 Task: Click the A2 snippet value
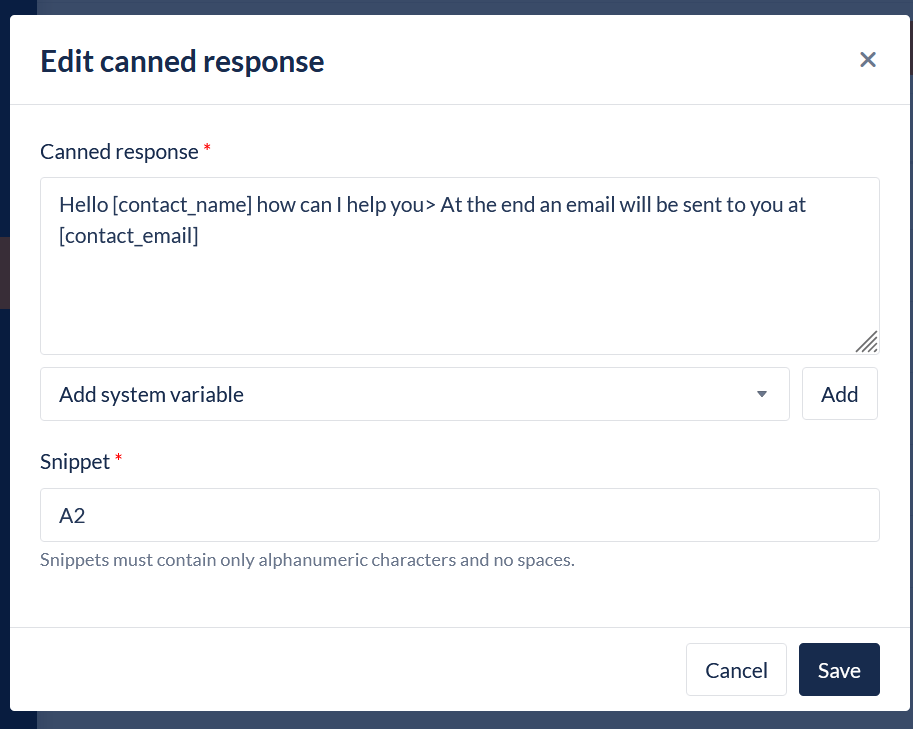[x=72, y=516]
